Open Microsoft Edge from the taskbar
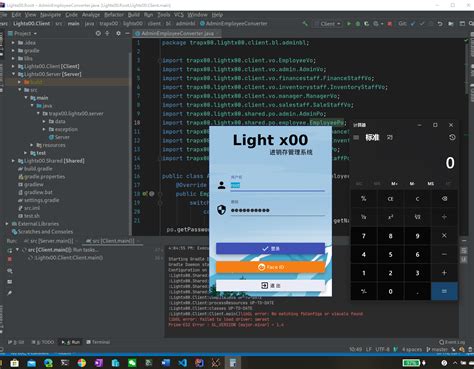Screen dimensions: 474x369 point(48,363)
